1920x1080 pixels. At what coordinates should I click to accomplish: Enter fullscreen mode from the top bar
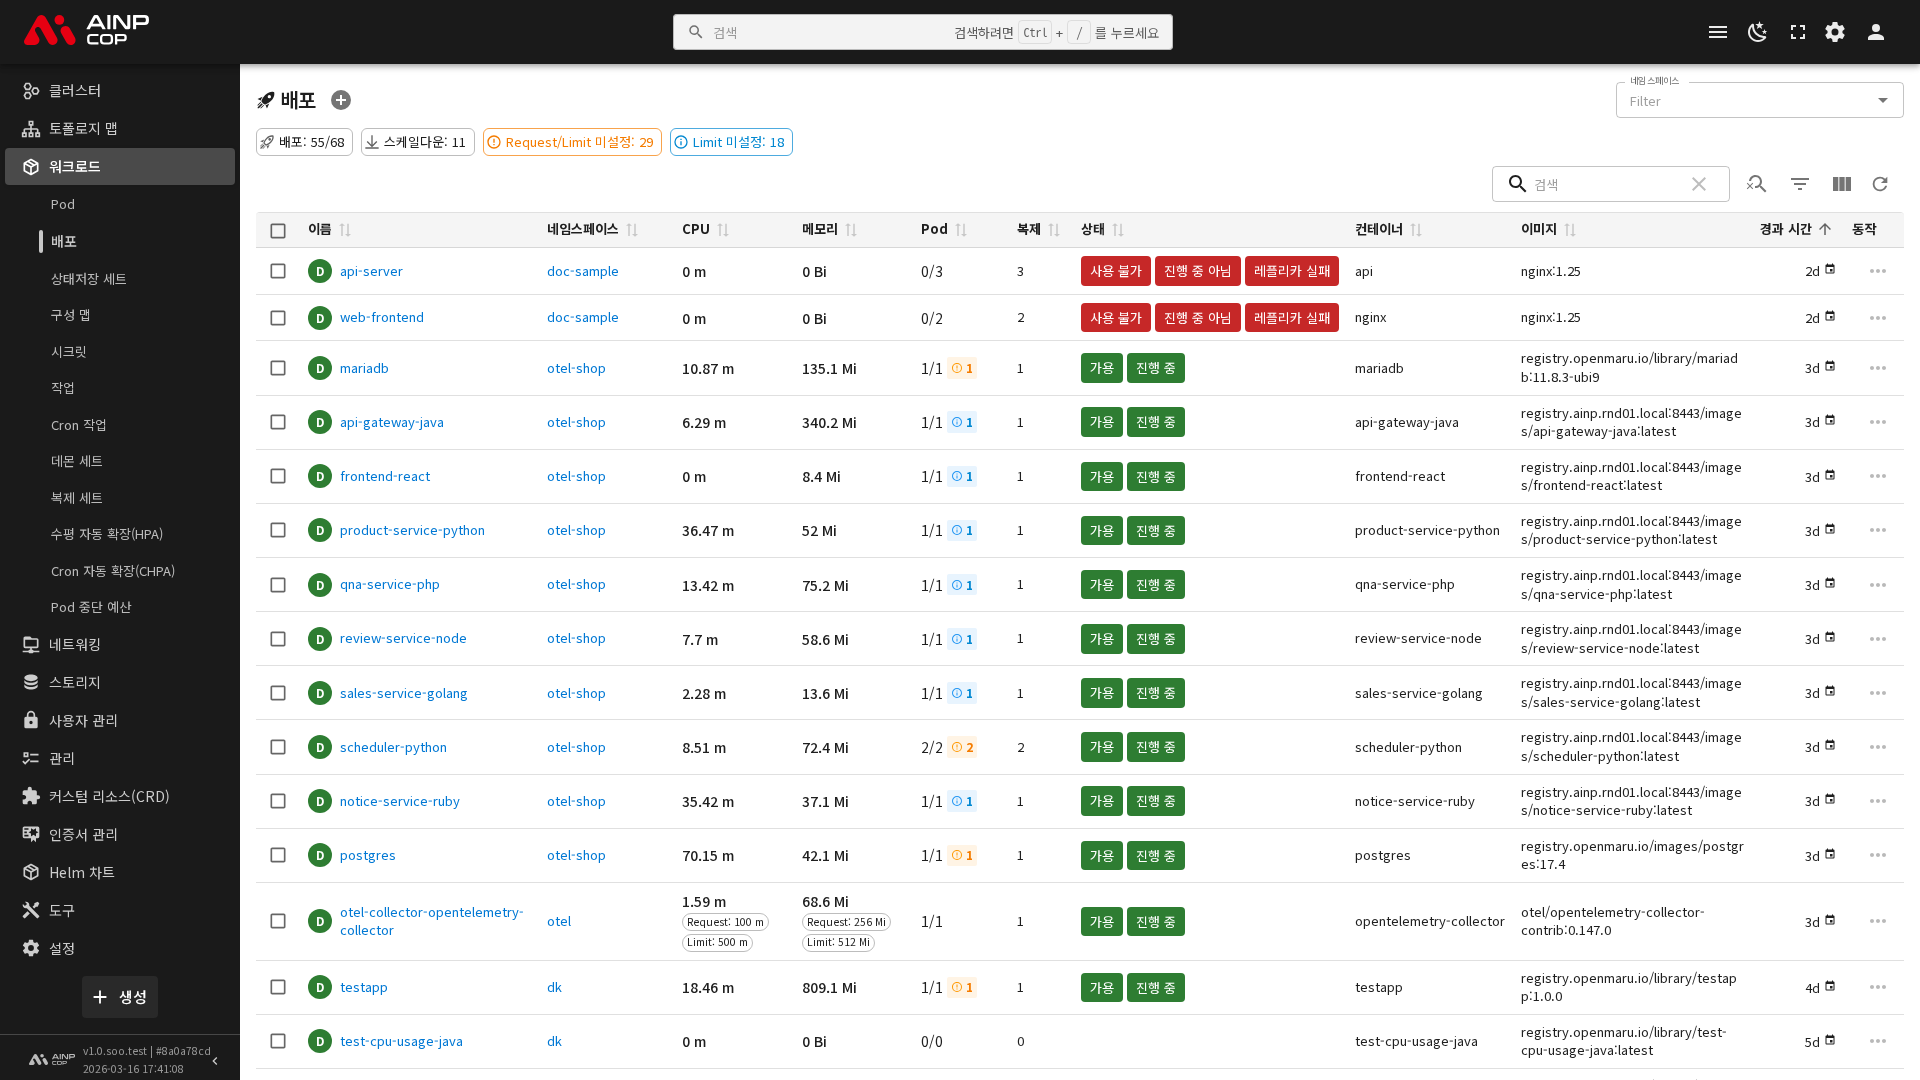1797,32
